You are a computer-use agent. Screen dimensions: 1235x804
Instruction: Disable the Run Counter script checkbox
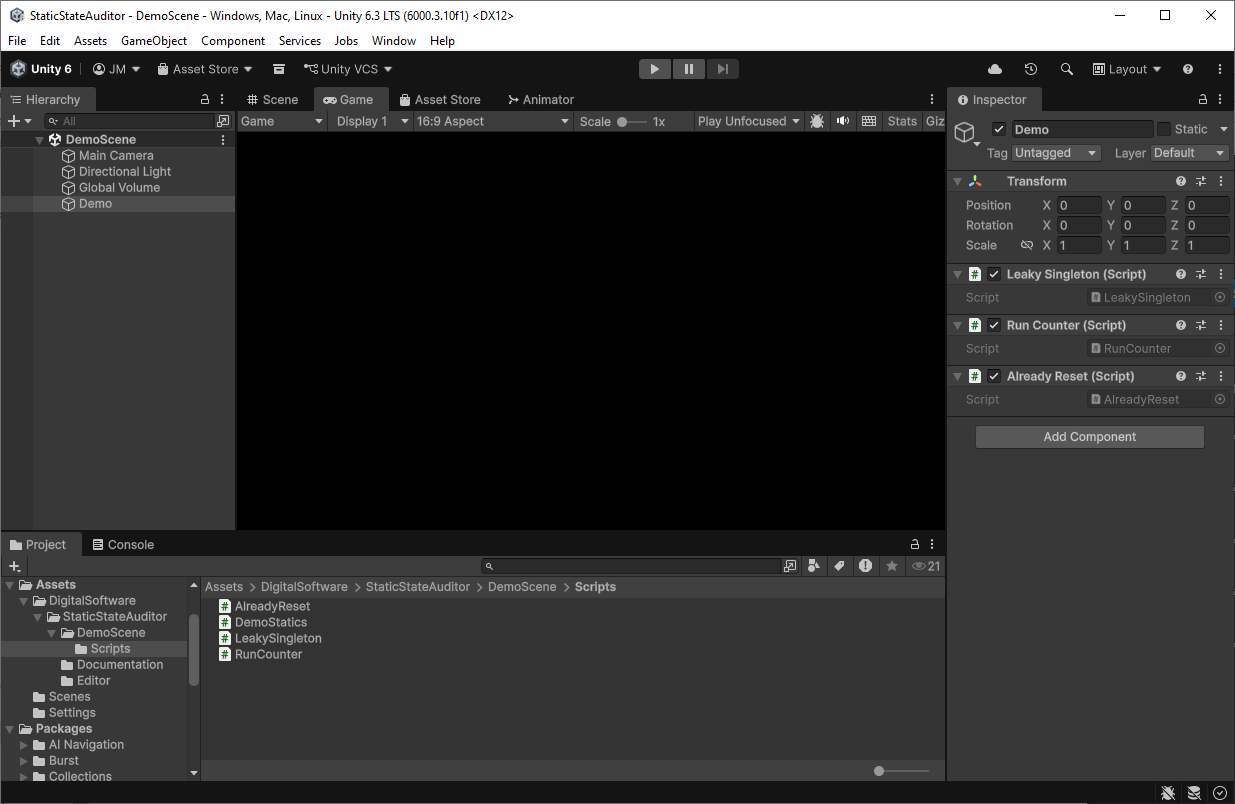(994, 325)
